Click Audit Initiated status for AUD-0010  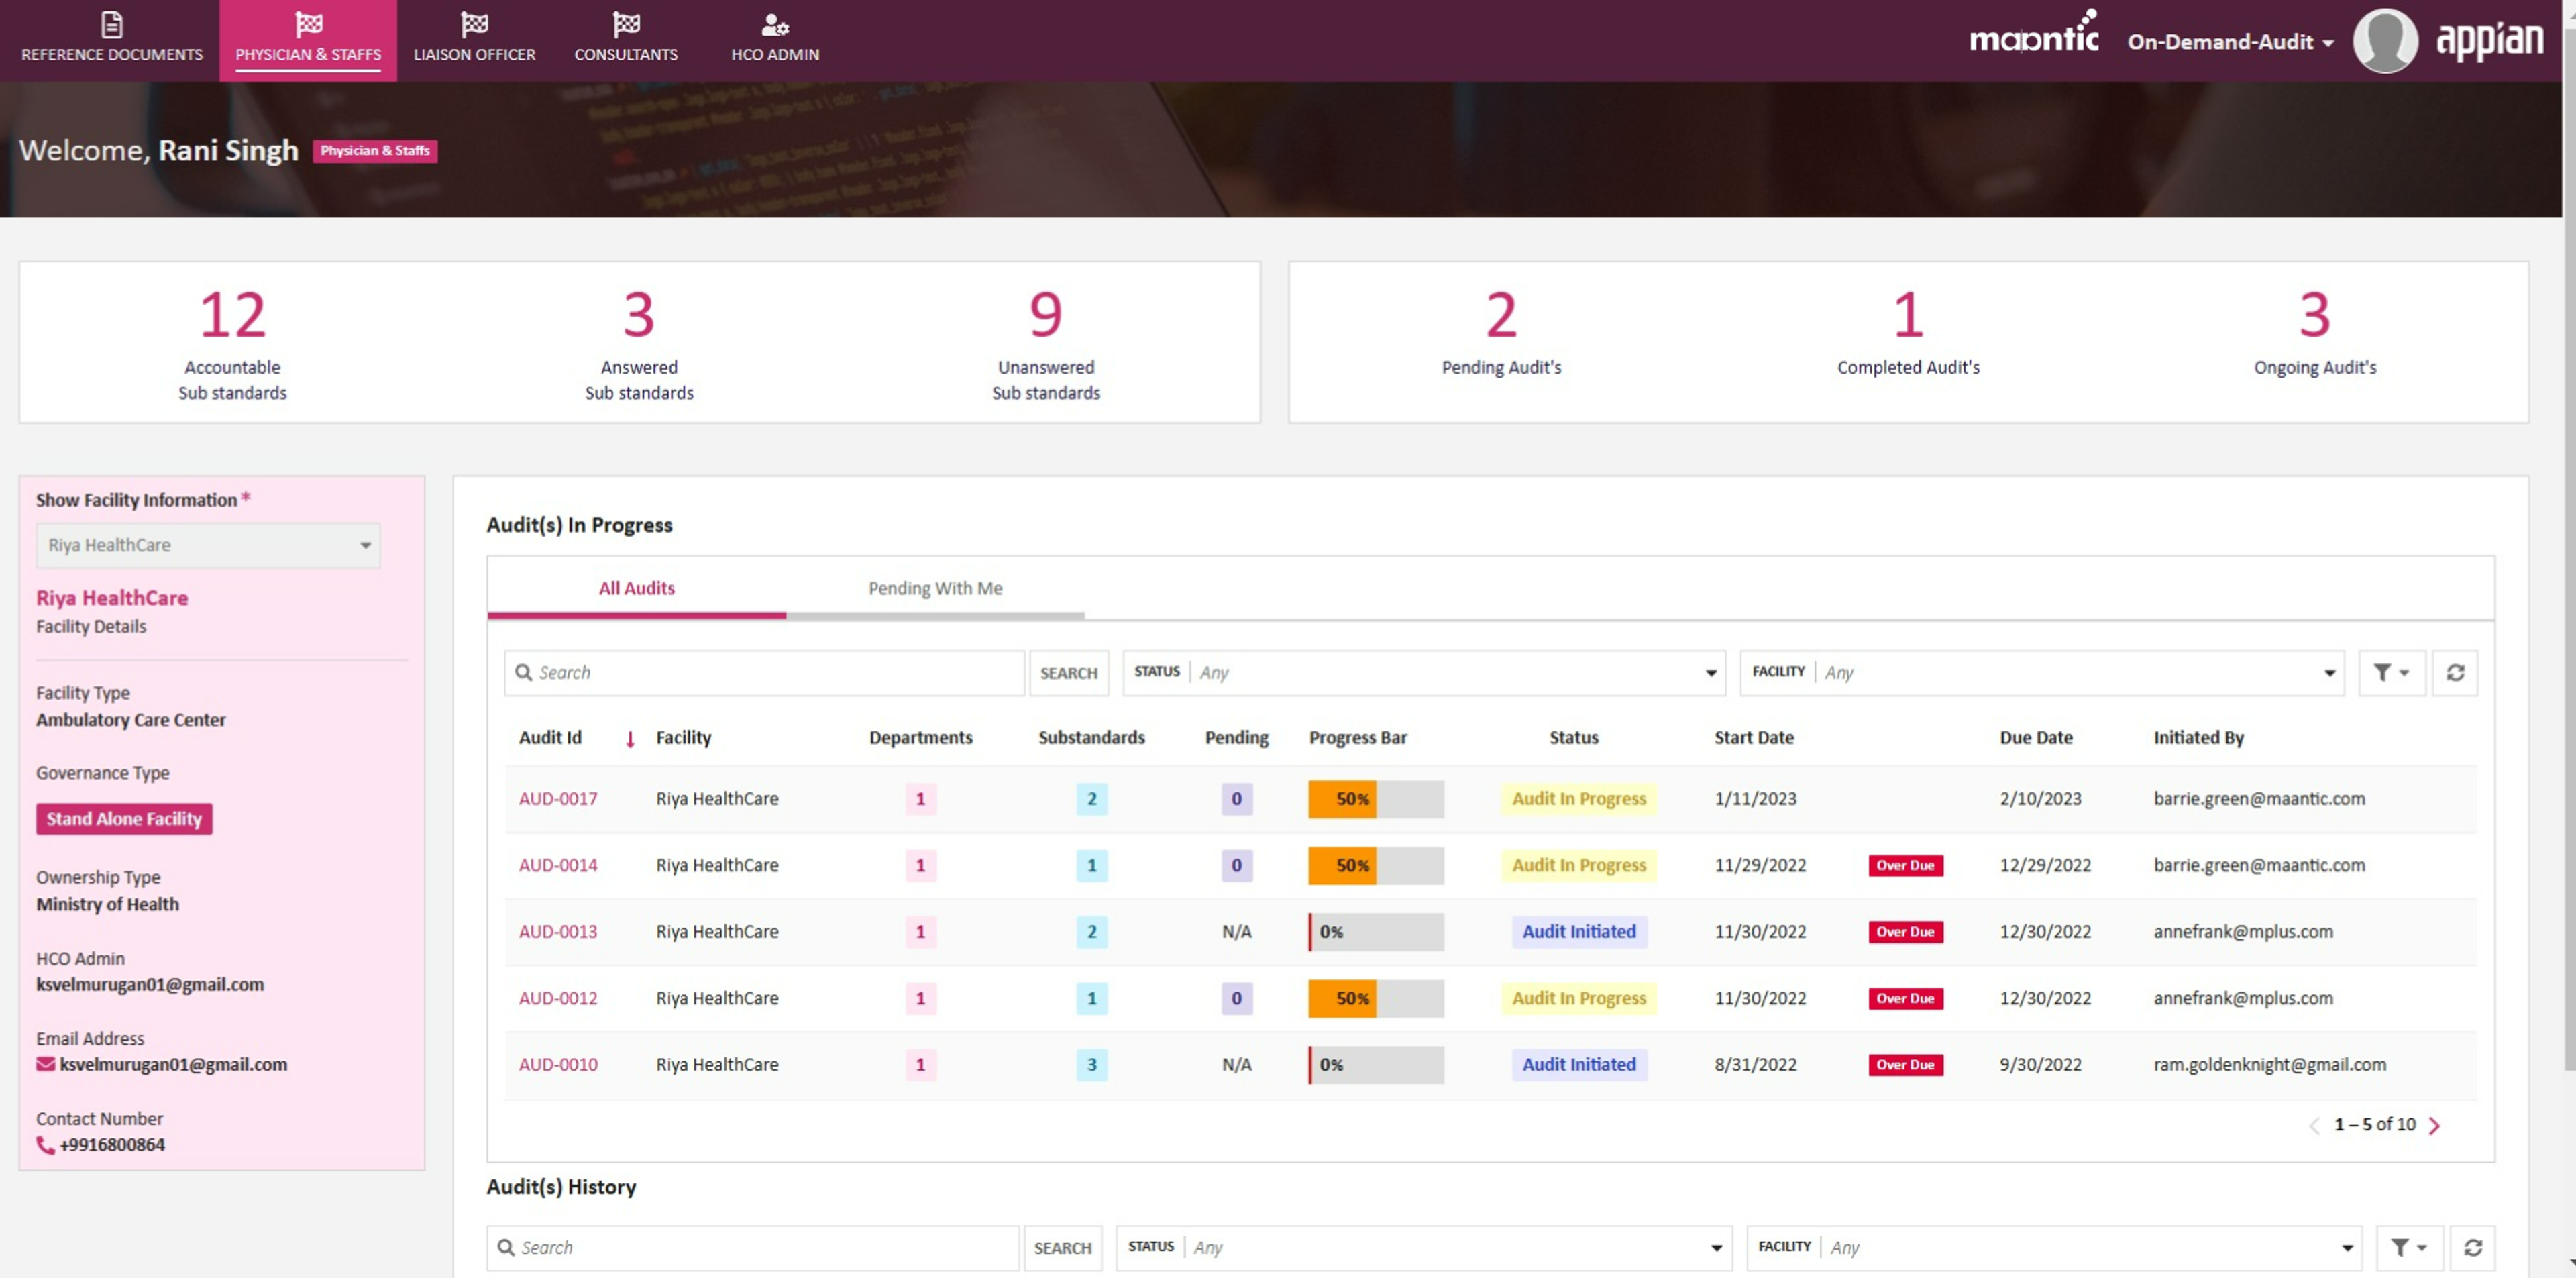(x=1579, y=1064)
